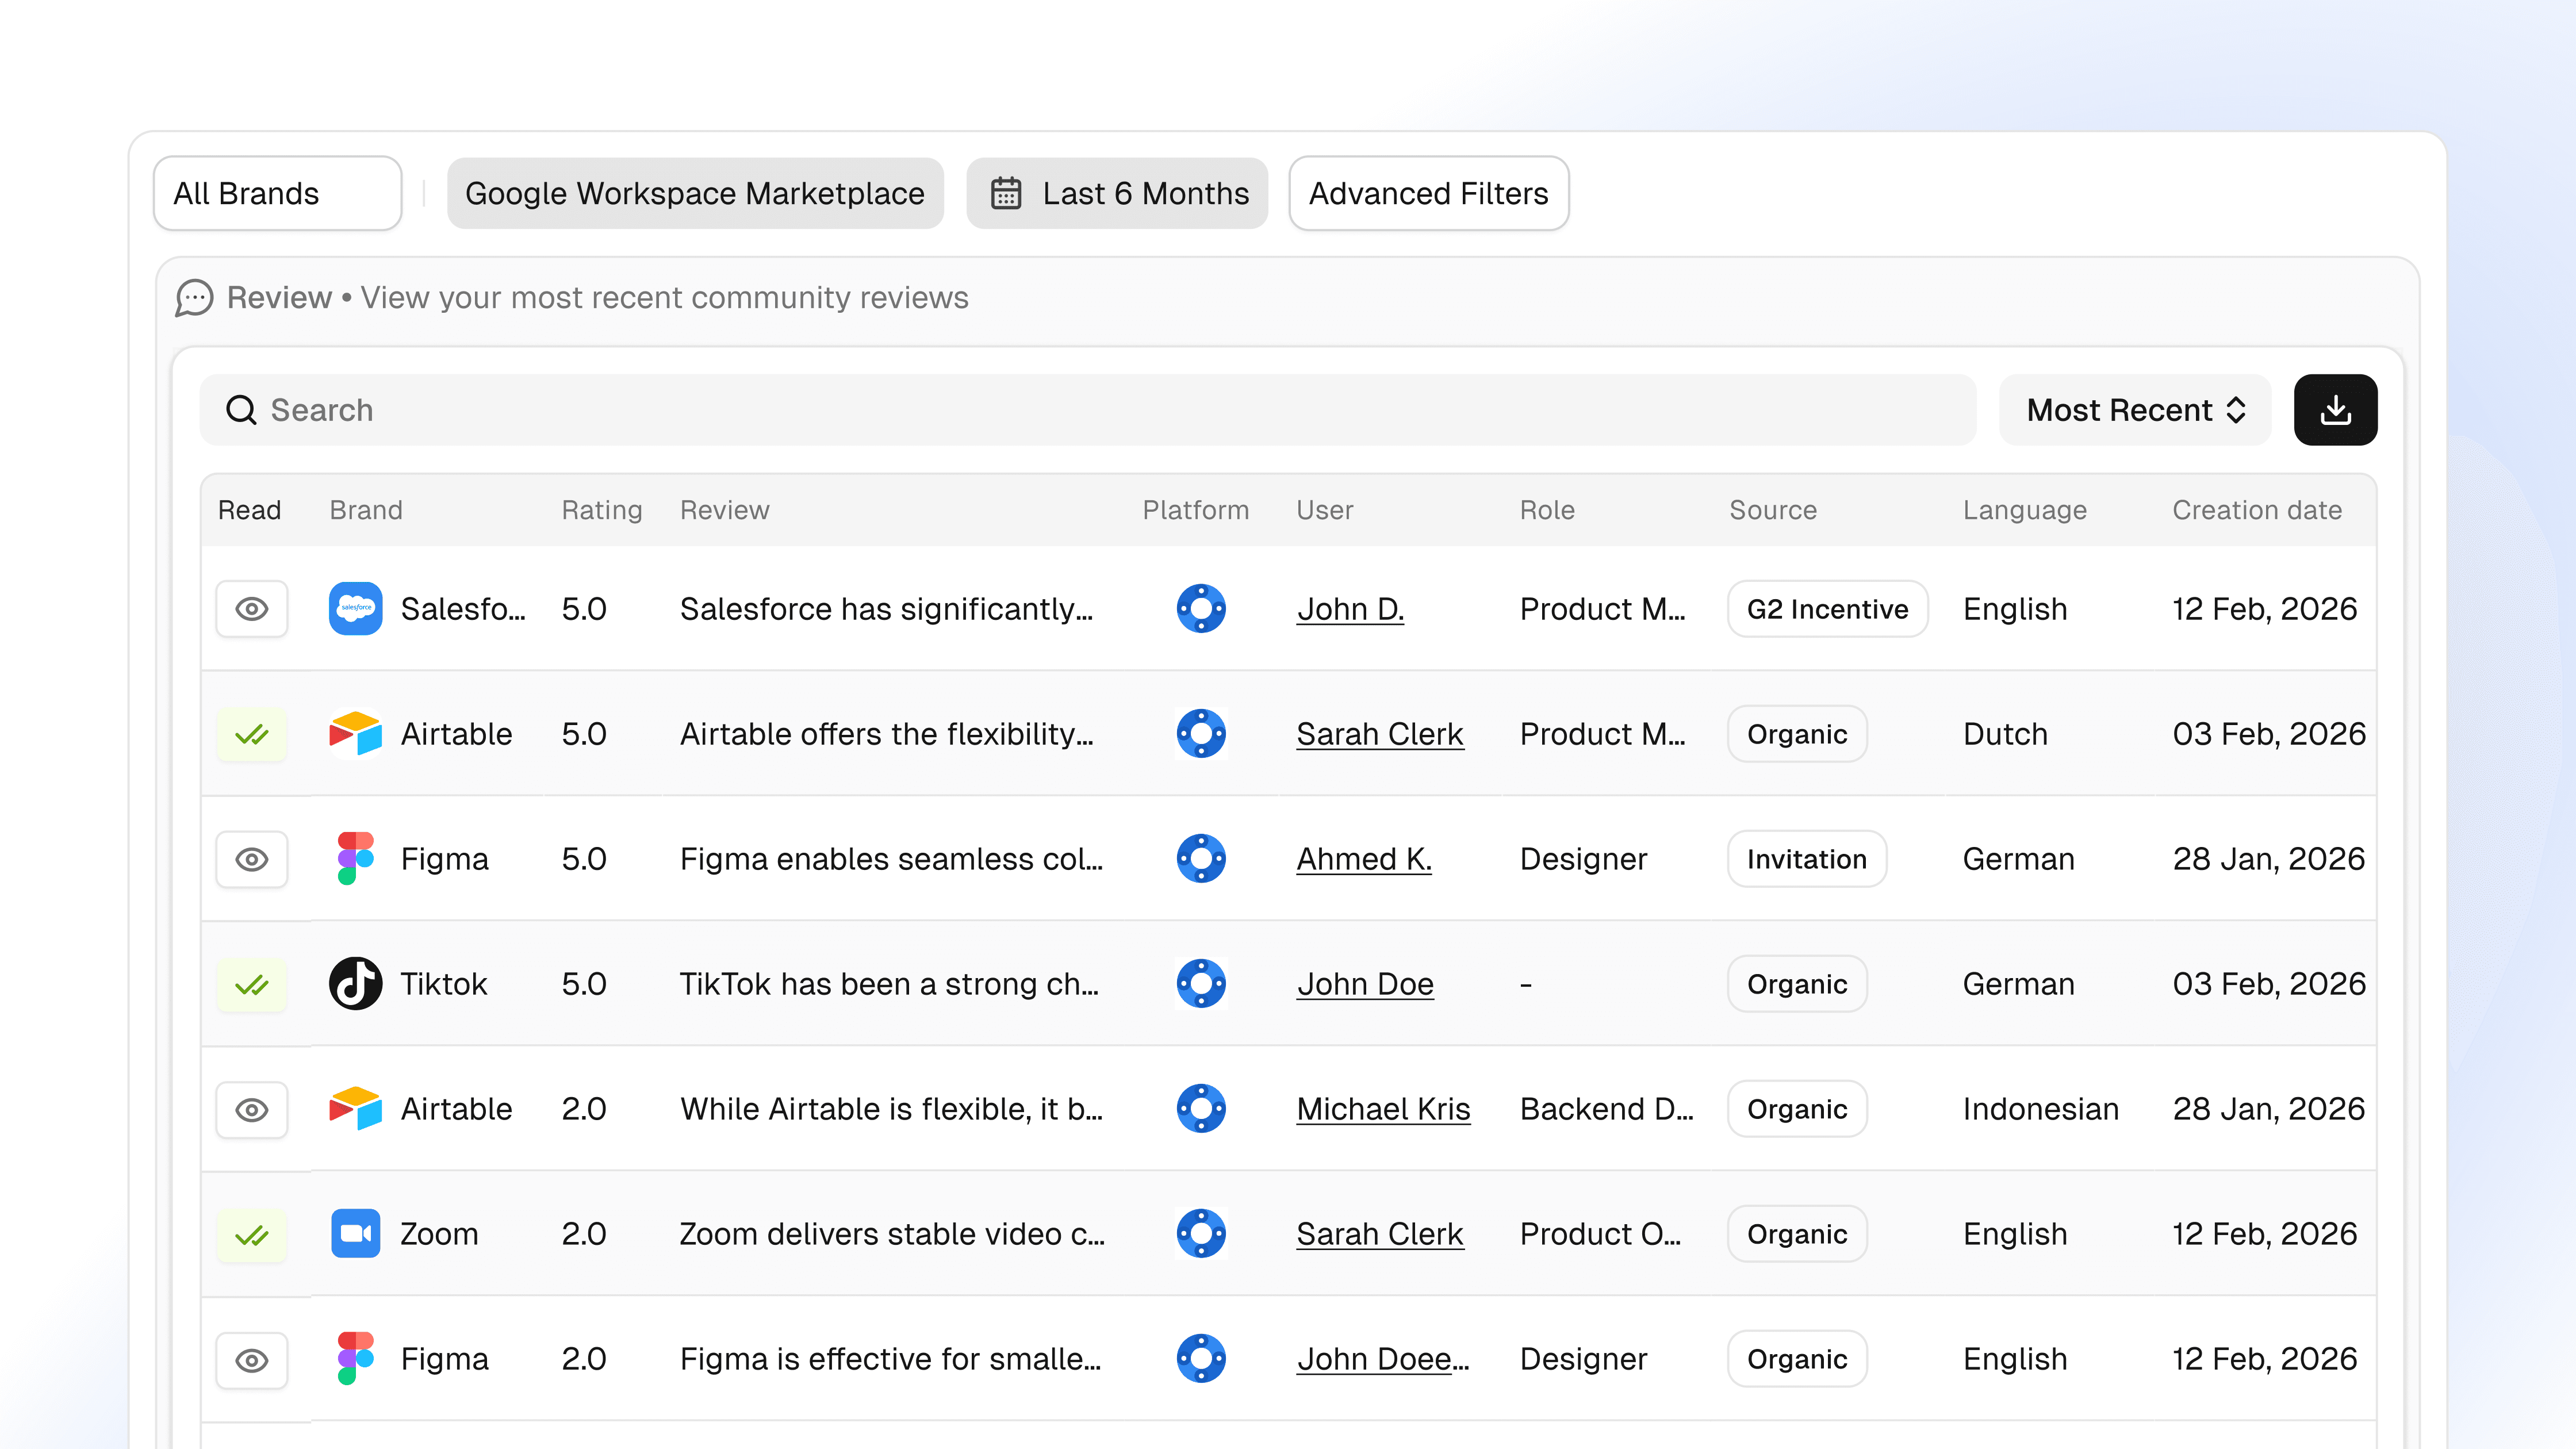The image size is (2576, 1449).
Task: Select the Google Workspace Marketplace filter
Action: point(695,193)
